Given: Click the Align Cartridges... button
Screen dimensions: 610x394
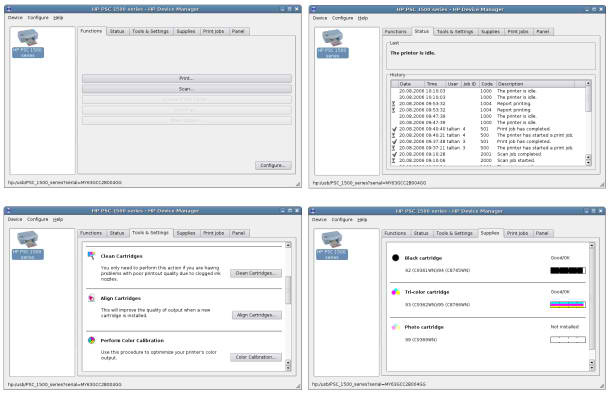Looking at the screenshot, I should click(257, 315).
